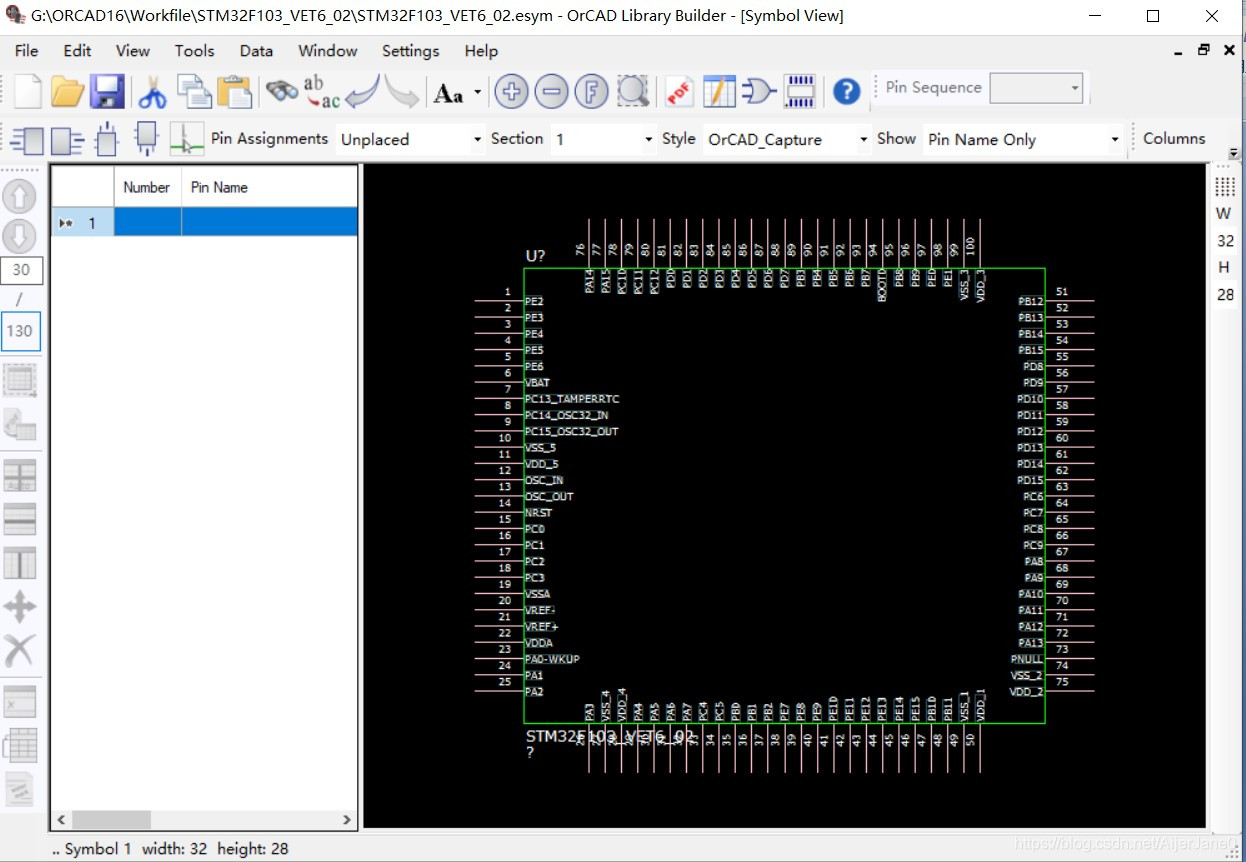Expand the Style OrCAD_Capture dropdown
Viewport: 1246px width, 862px height.
[863, 140]
